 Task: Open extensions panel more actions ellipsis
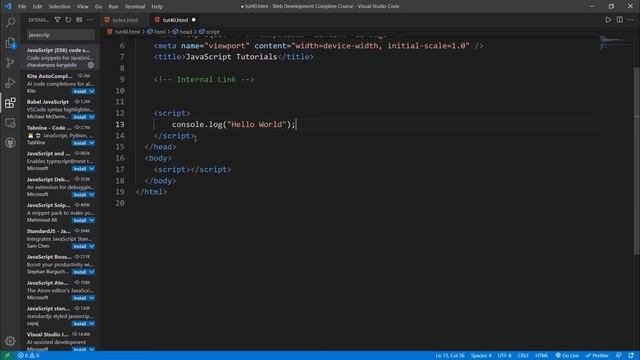(90, 20)
